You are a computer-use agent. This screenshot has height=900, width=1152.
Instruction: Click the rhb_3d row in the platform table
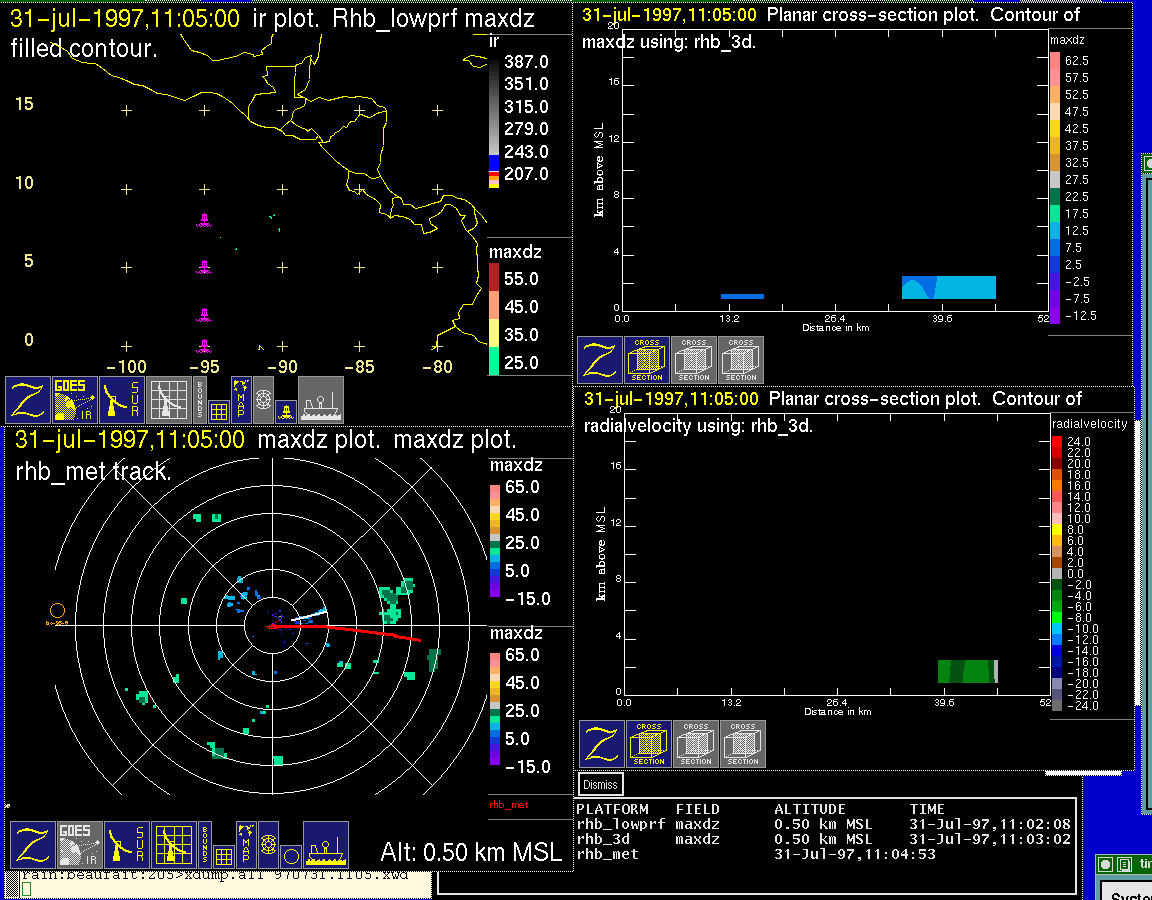click(x=823, y=839)
